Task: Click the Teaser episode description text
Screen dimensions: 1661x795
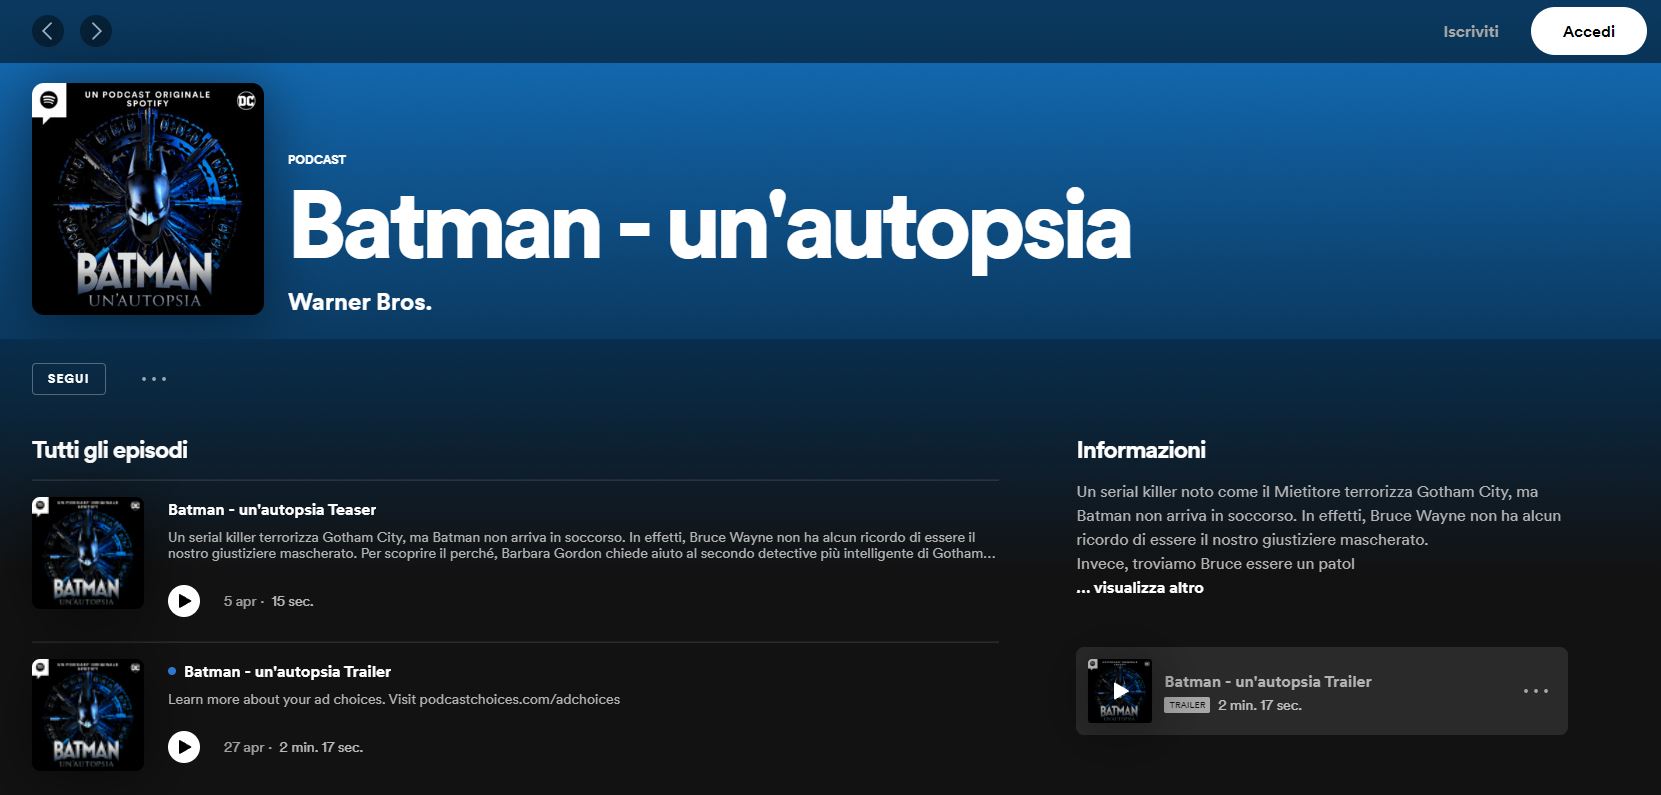Action: (x=582, y=545)
